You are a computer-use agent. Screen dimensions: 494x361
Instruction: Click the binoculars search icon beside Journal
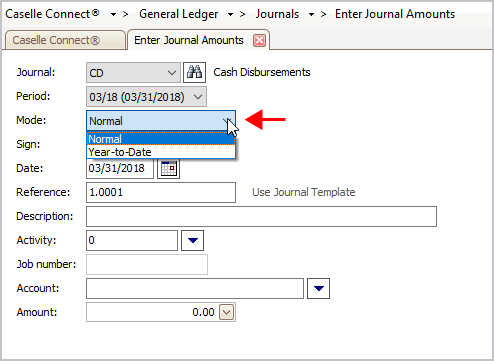pos(194,72)
